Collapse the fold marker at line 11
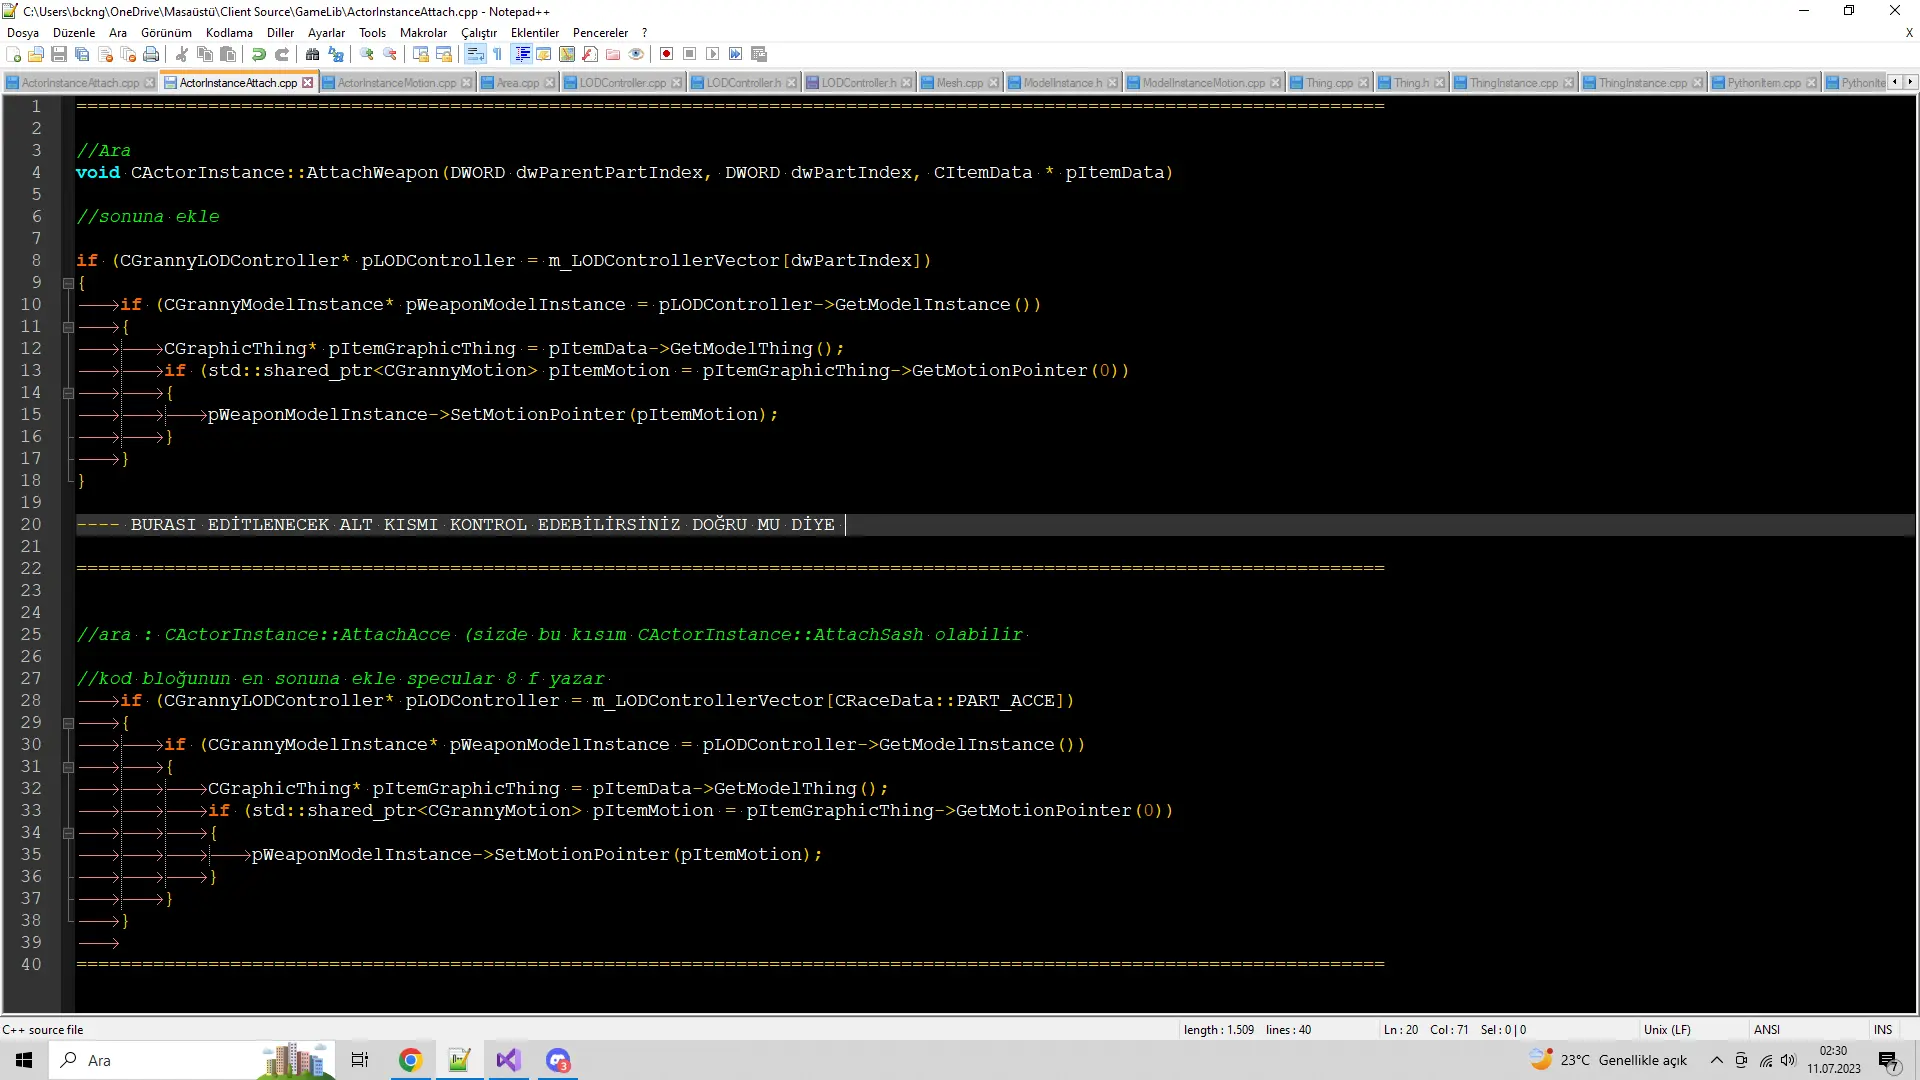The width and height of the screenshot is (1920, 1080). click(68, 327)
